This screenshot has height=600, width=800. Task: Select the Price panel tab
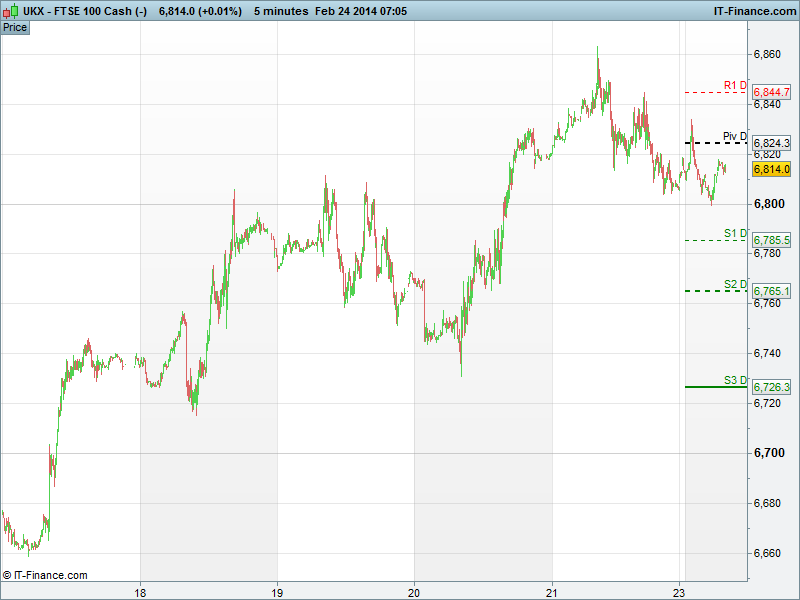[x=15, y=27]
